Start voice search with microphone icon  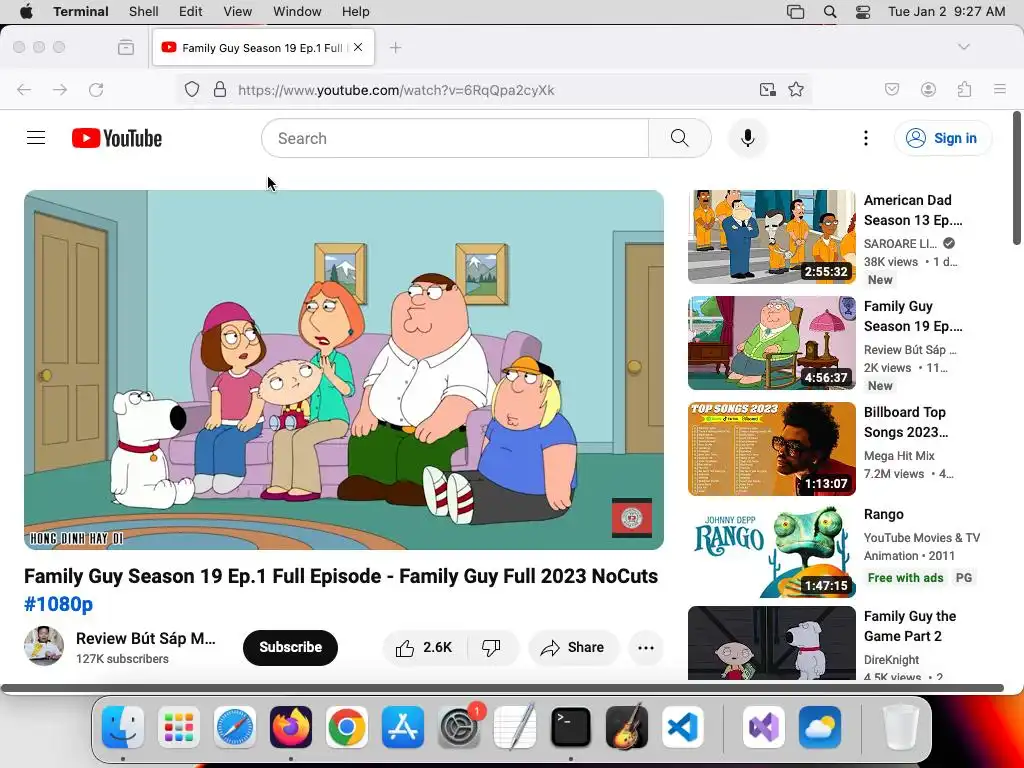[748, 138]
